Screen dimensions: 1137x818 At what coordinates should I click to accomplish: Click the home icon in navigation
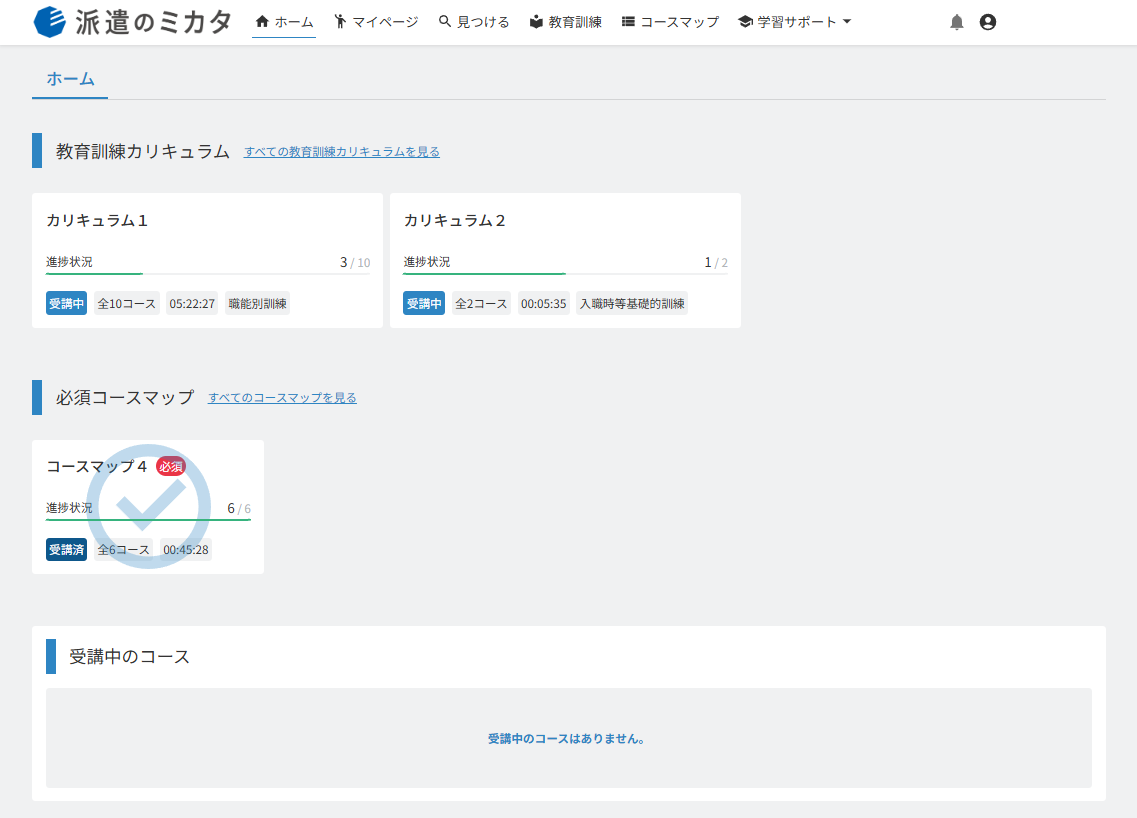coord(262,22)
